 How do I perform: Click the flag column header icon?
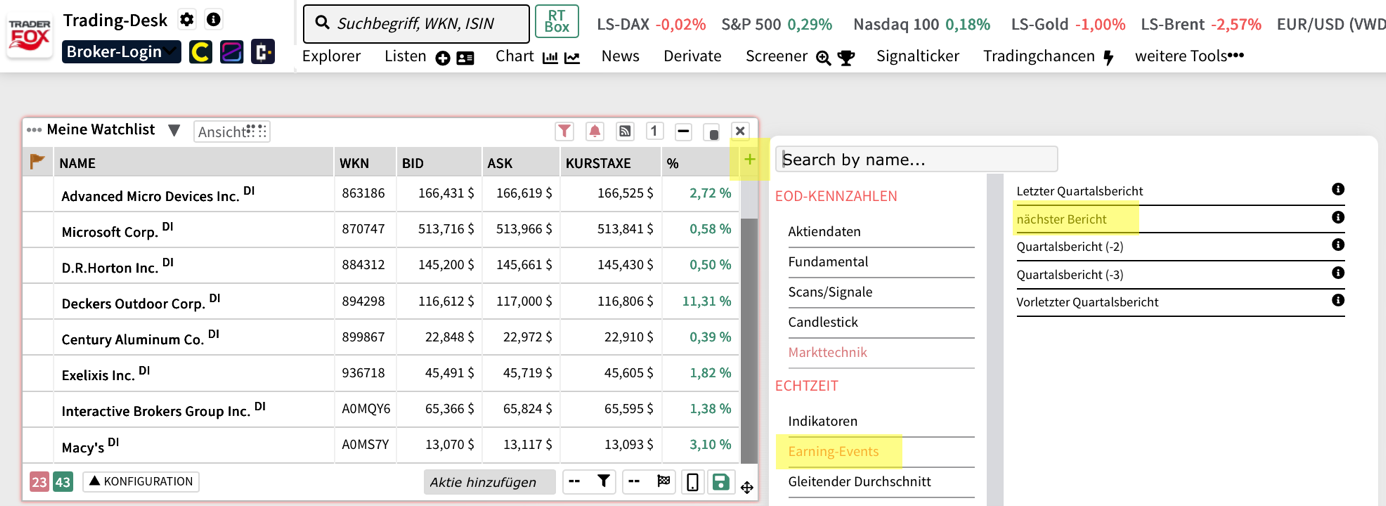(37, 162)
